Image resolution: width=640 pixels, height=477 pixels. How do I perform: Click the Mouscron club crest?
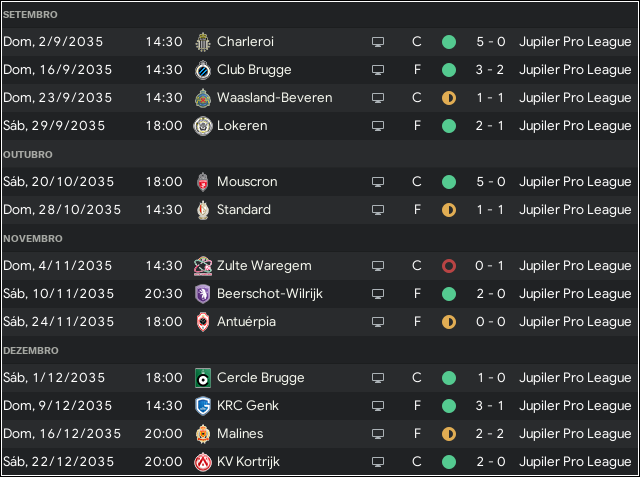203,182
